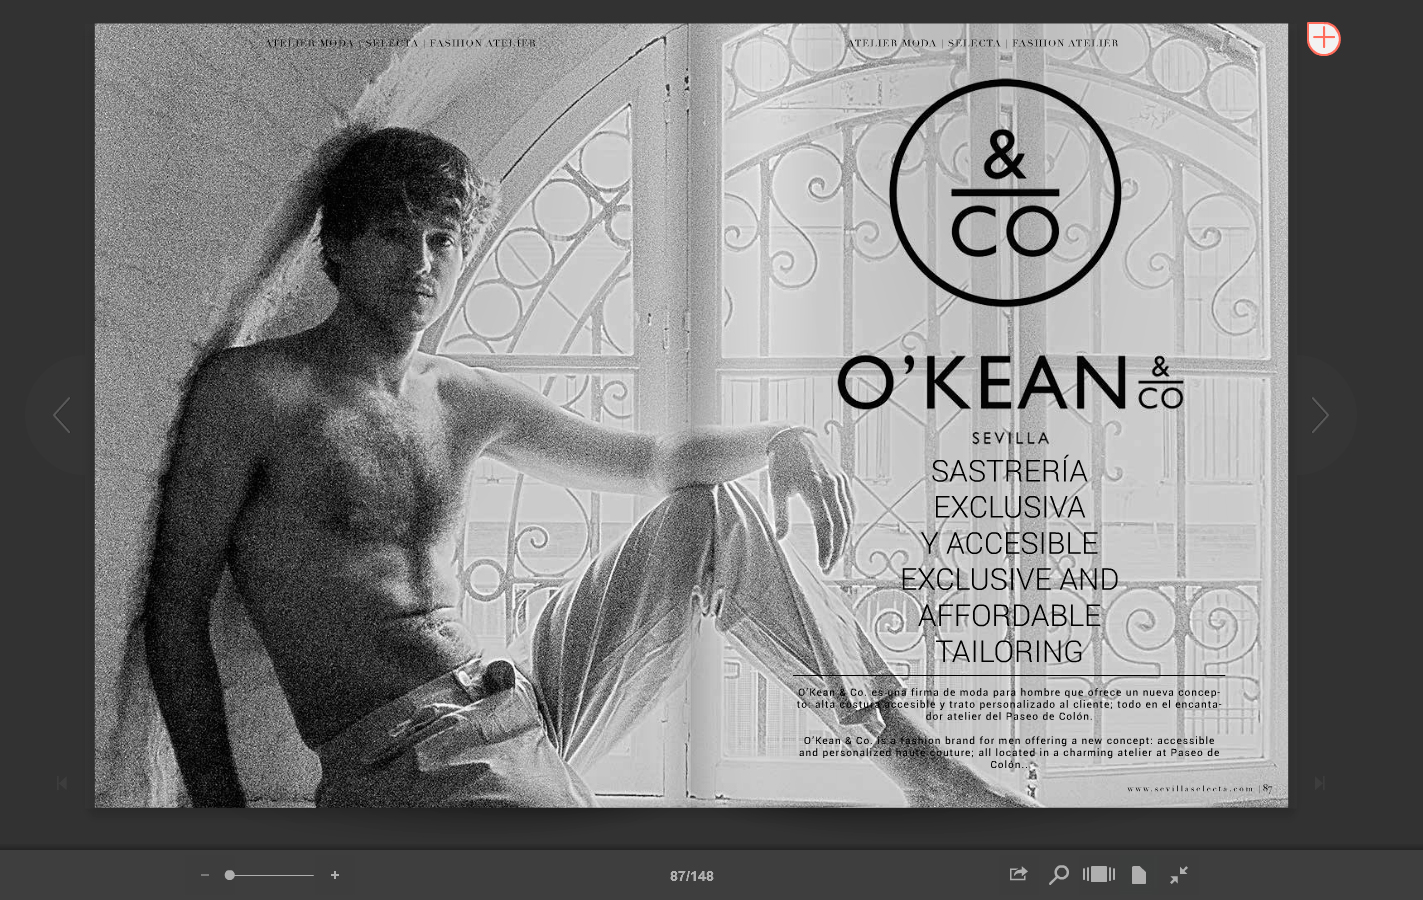Jump to the last page of the magazine
The height and width of the screenshot is (900, 1423).
point(1319,783)
